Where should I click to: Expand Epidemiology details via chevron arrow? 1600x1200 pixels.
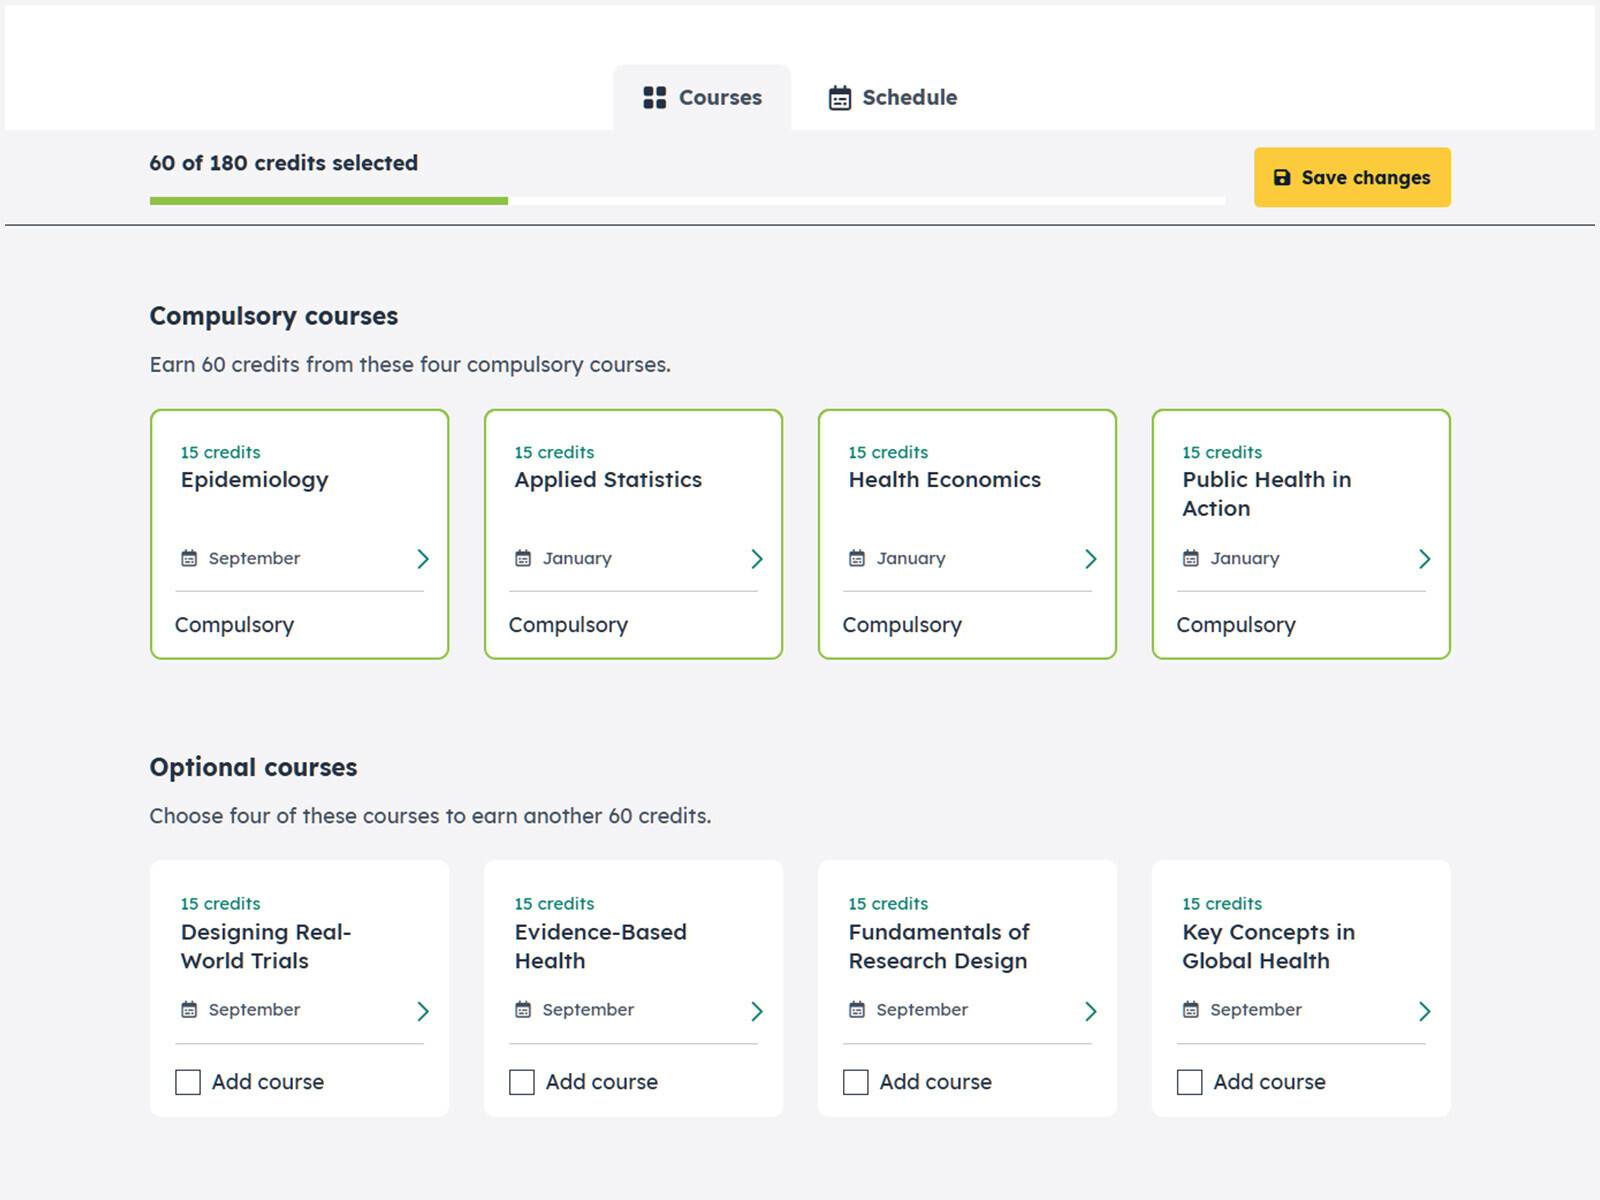tap(423, 559)
